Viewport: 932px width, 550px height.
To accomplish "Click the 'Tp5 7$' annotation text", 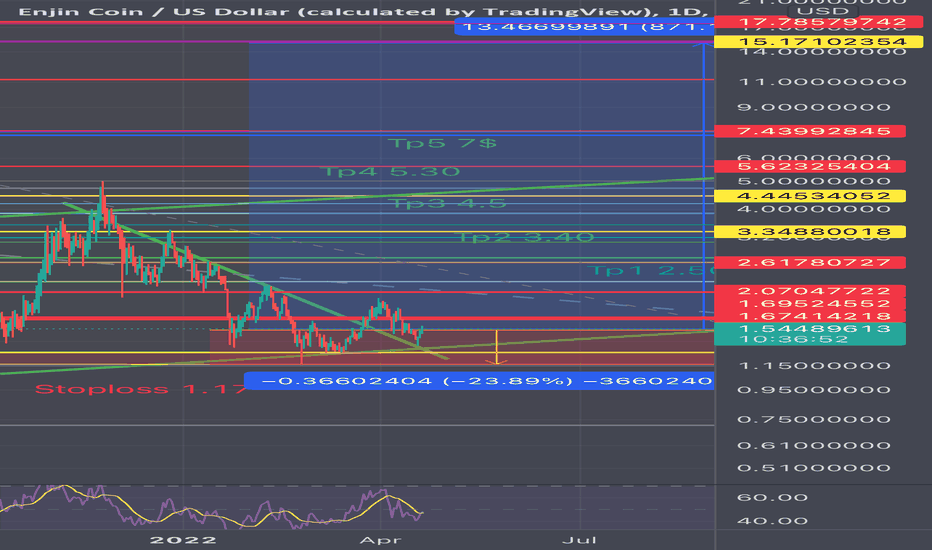I will [442, 143].
